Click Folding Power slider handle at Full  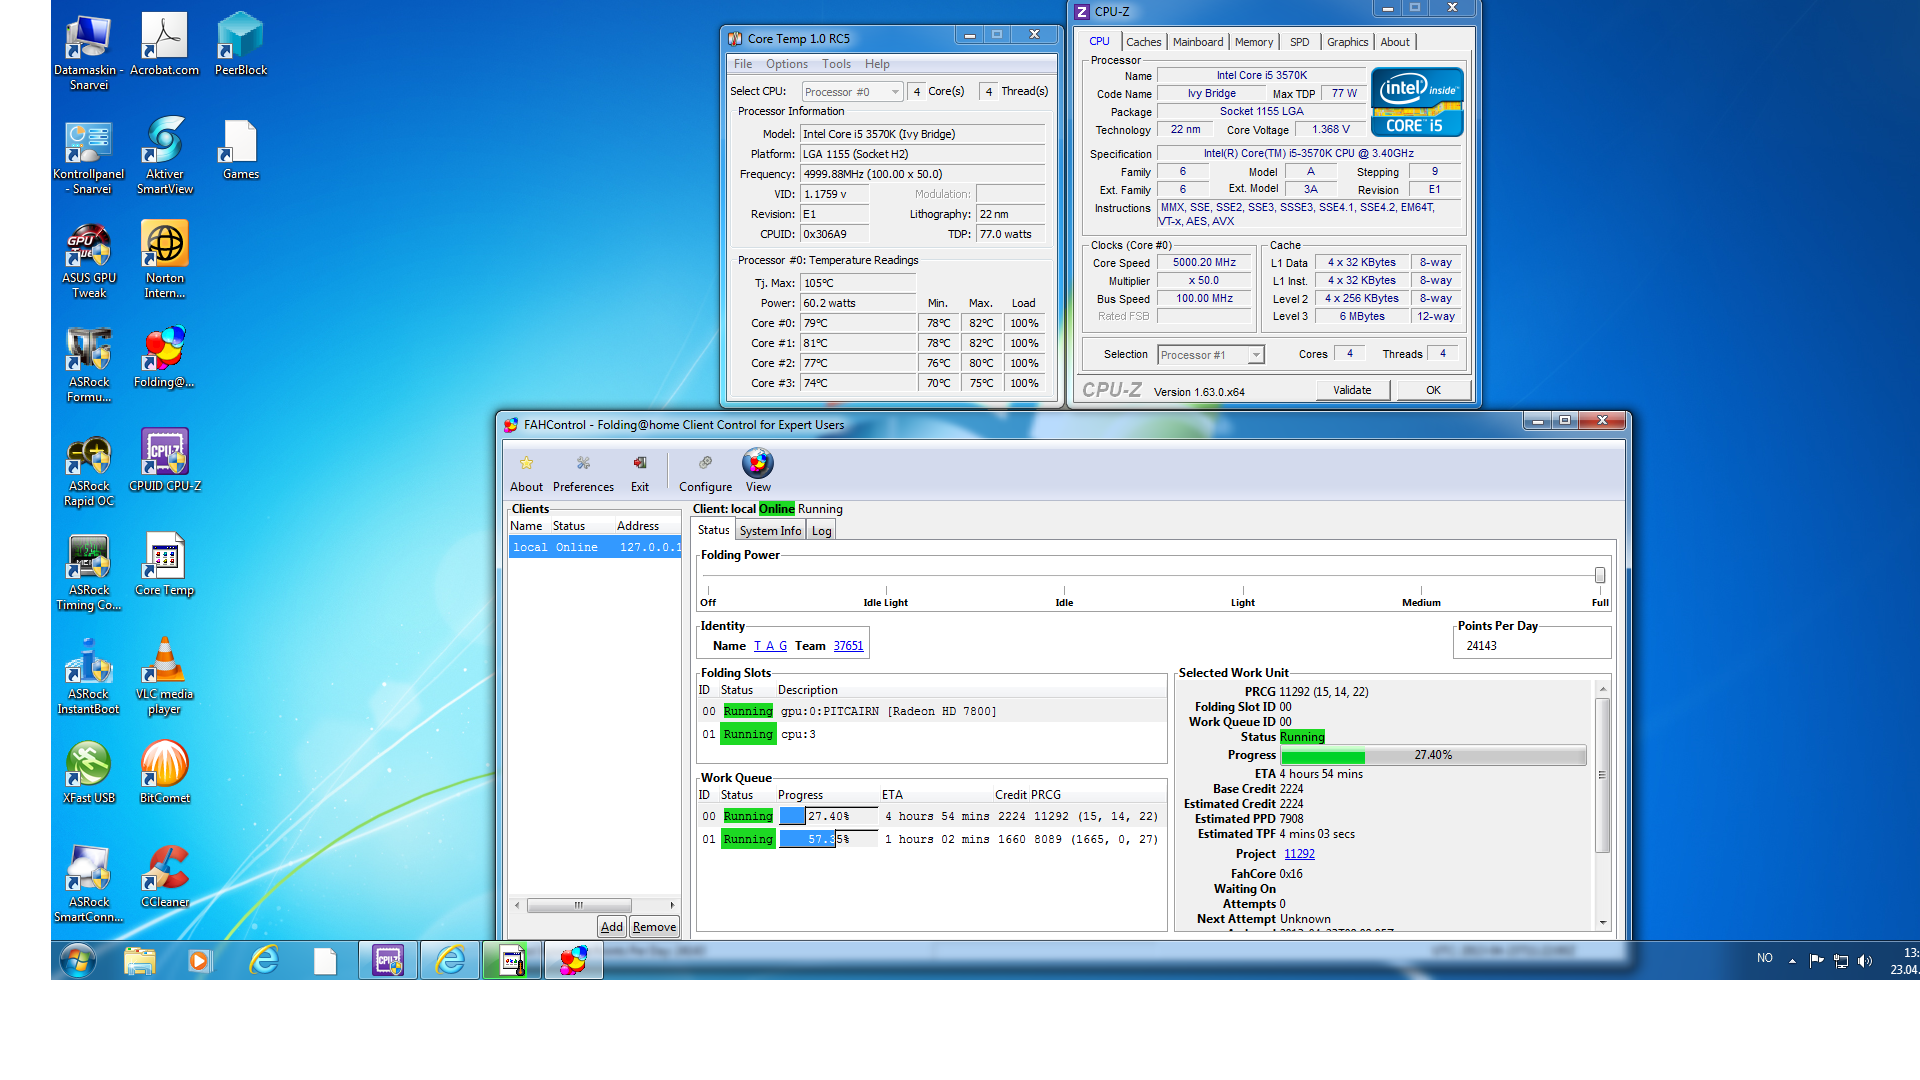click(x=1600, y=575)
